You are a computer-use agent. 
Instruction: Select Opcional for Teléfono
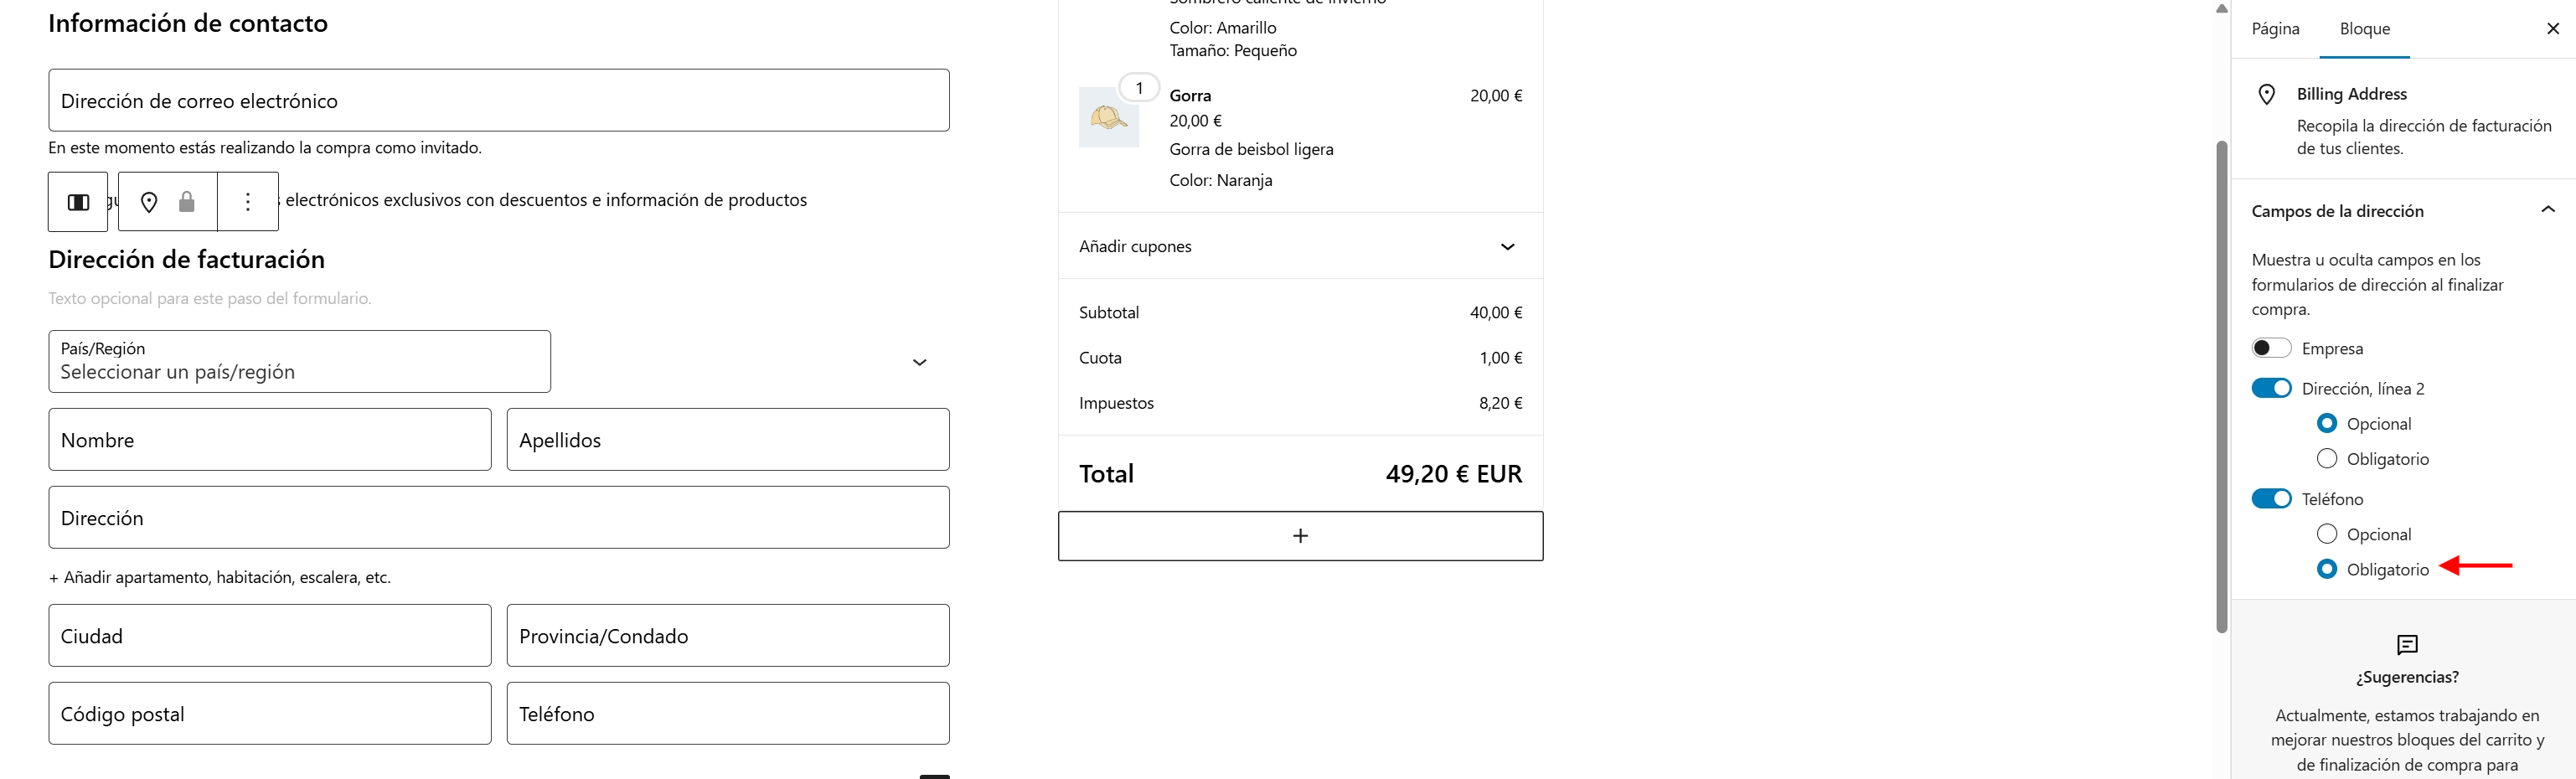click(2327, 534)
